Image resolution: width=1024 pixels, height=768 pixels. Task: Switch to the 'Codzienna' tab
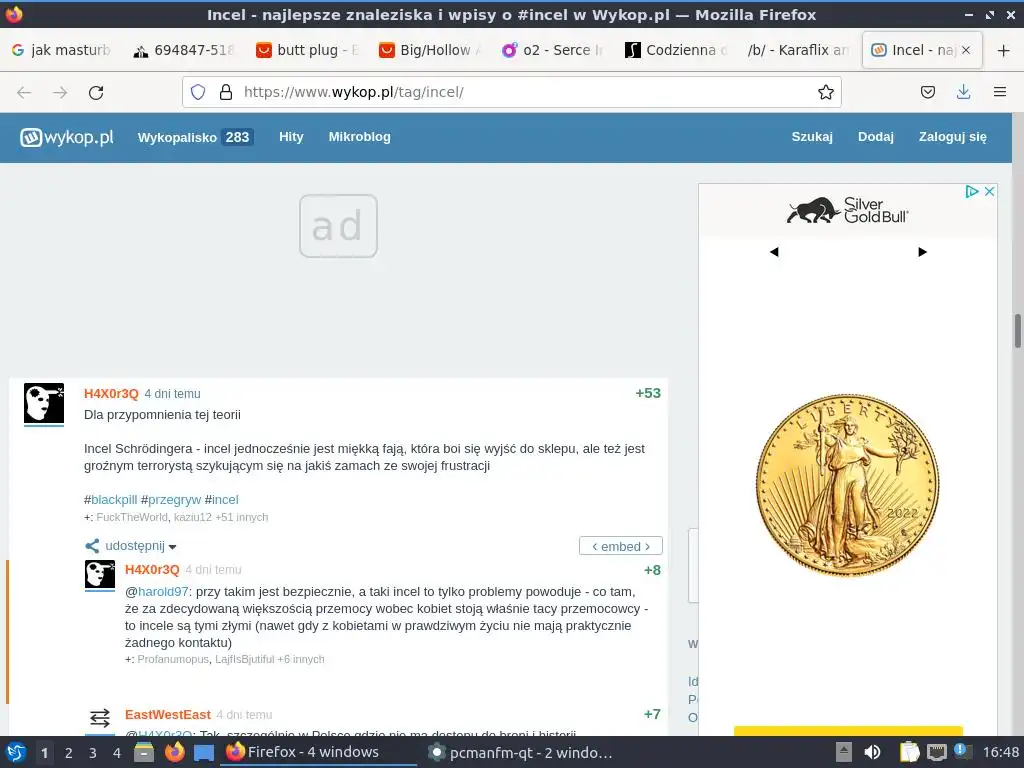pyautogui.click(x=675, y=50)
